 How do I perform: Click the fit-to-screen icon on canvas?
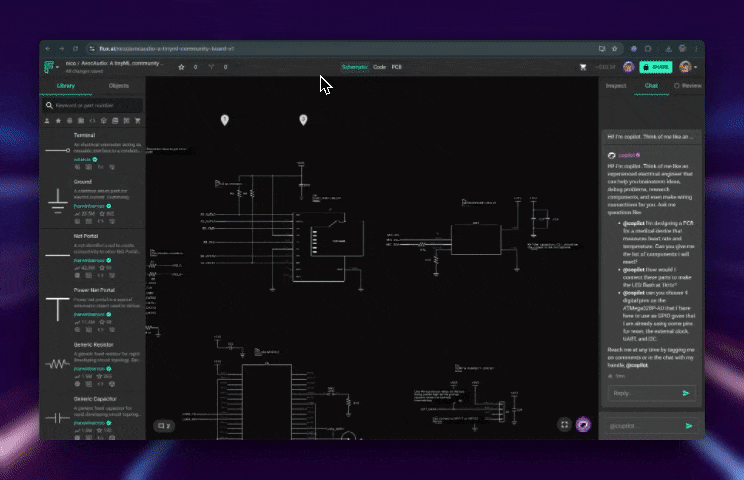coord(564,425)
